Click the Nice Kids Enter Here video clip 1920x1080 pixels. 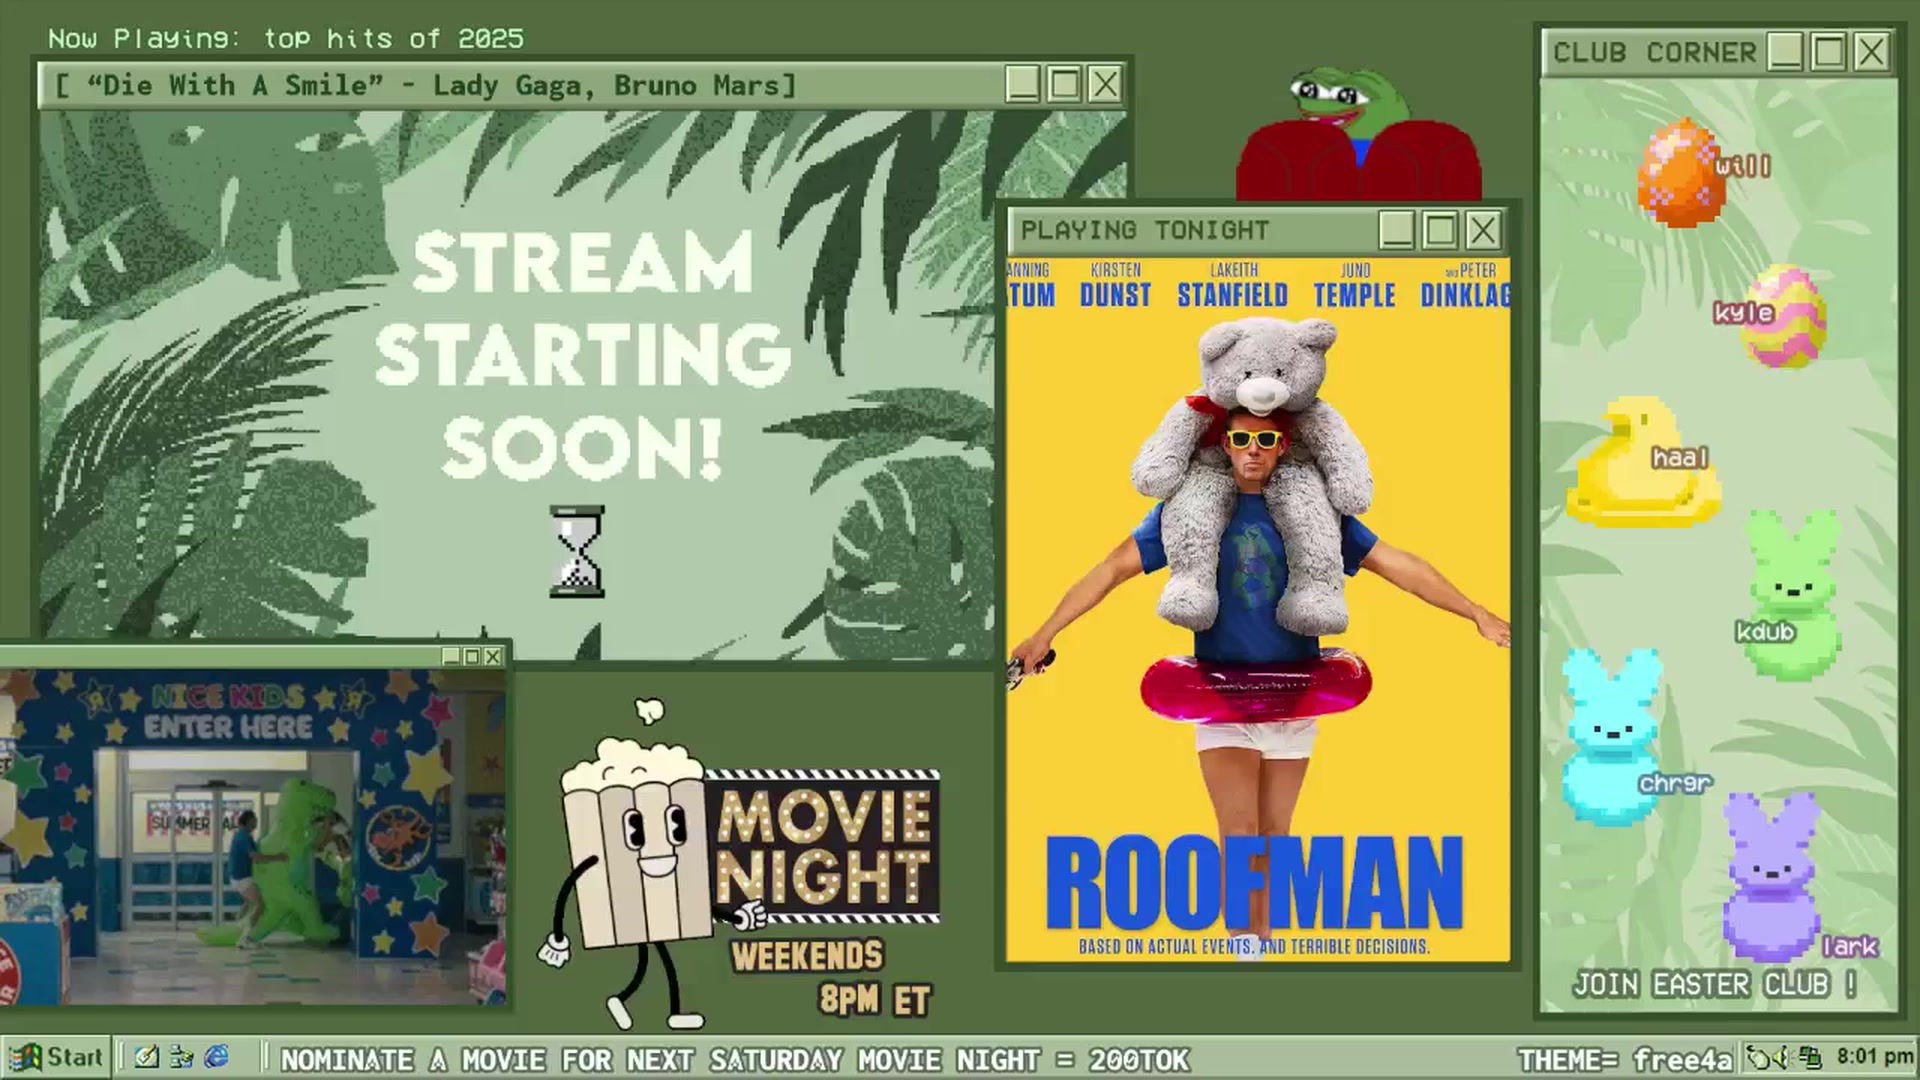tap(252, 837)
